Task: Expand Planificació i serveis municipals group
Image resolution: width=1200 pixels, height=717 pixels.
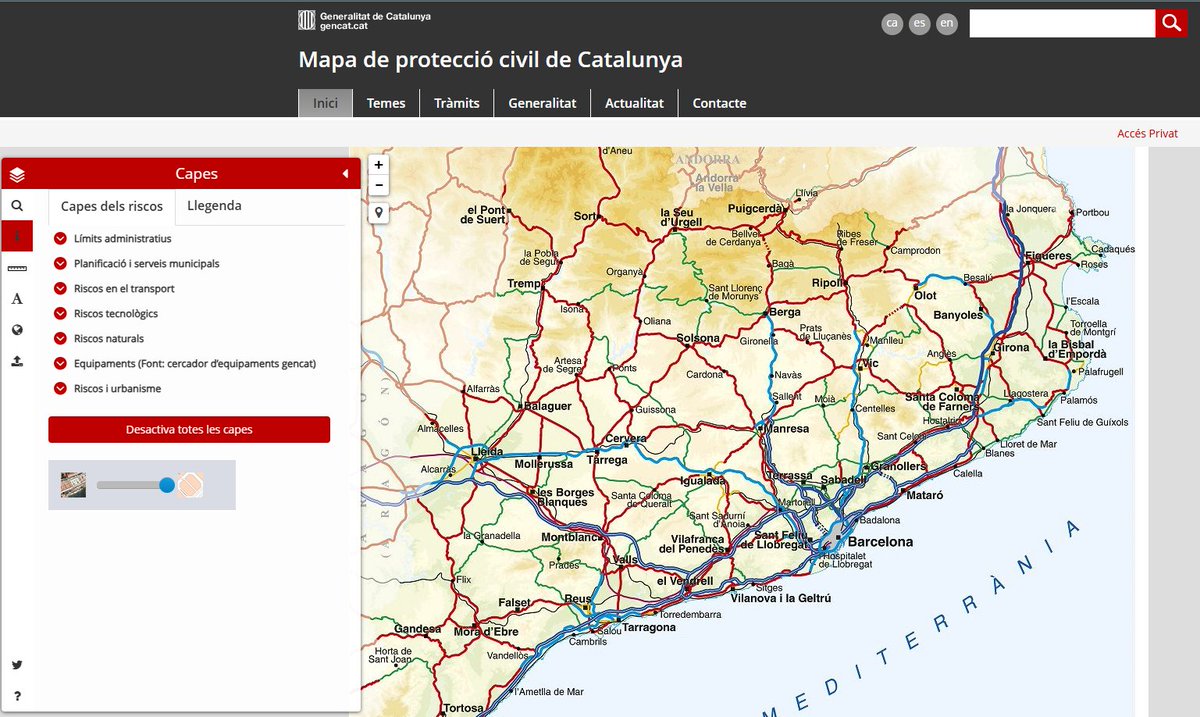Action: (x=60, y=263)
